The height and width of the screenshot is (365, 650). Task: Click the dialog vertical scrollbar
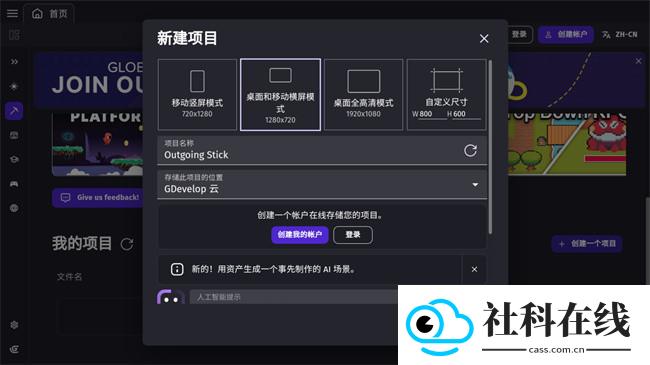pos(490,147)
